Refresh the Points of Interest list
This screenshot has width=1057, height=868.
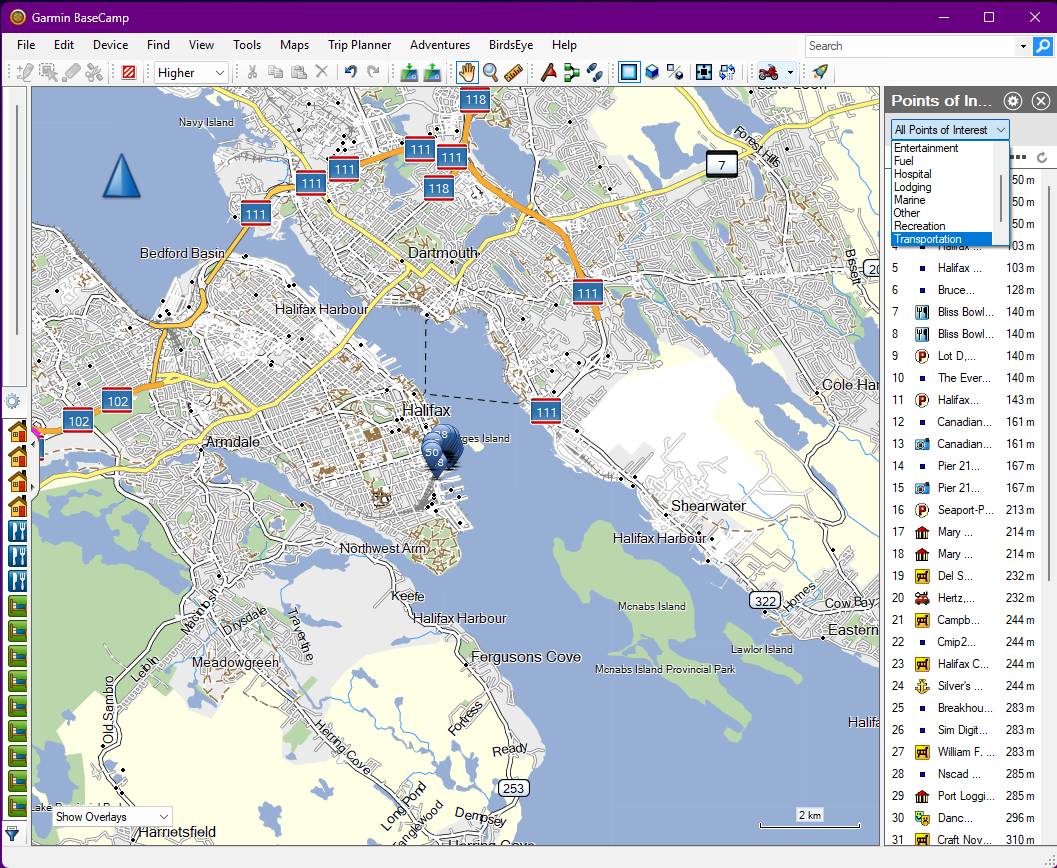[1042, 157]
